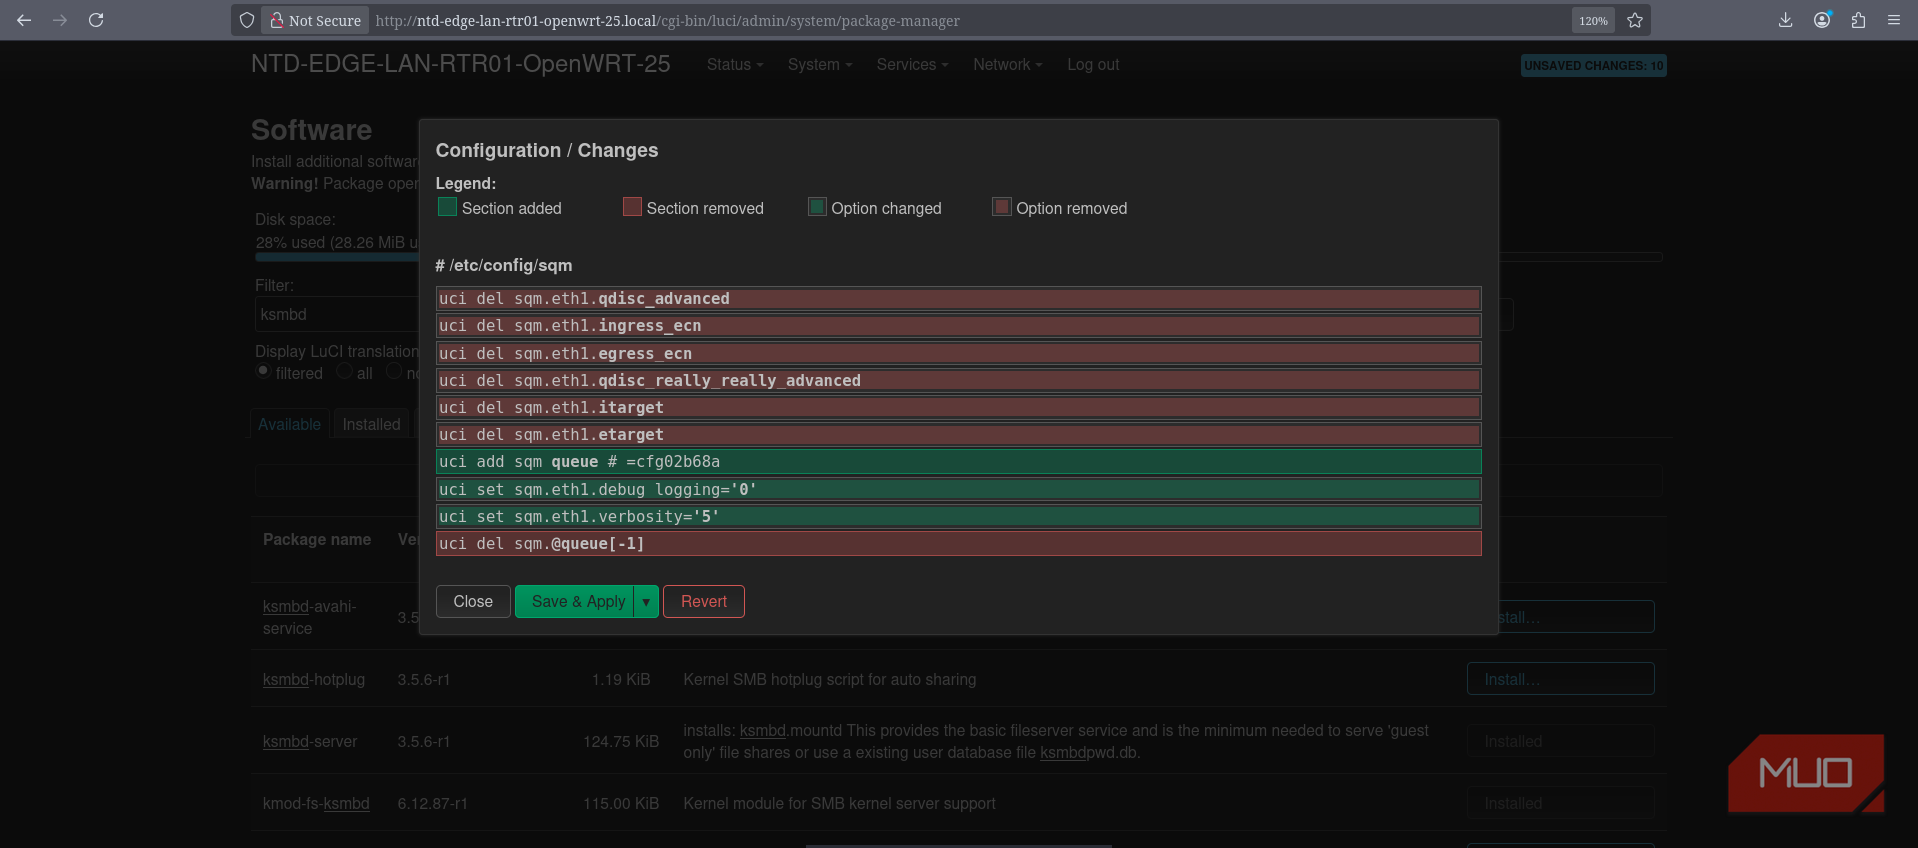Screen dimensions: 1918x848
Task: Reset zoom via the 120% badge
Action: [1593, 20]
